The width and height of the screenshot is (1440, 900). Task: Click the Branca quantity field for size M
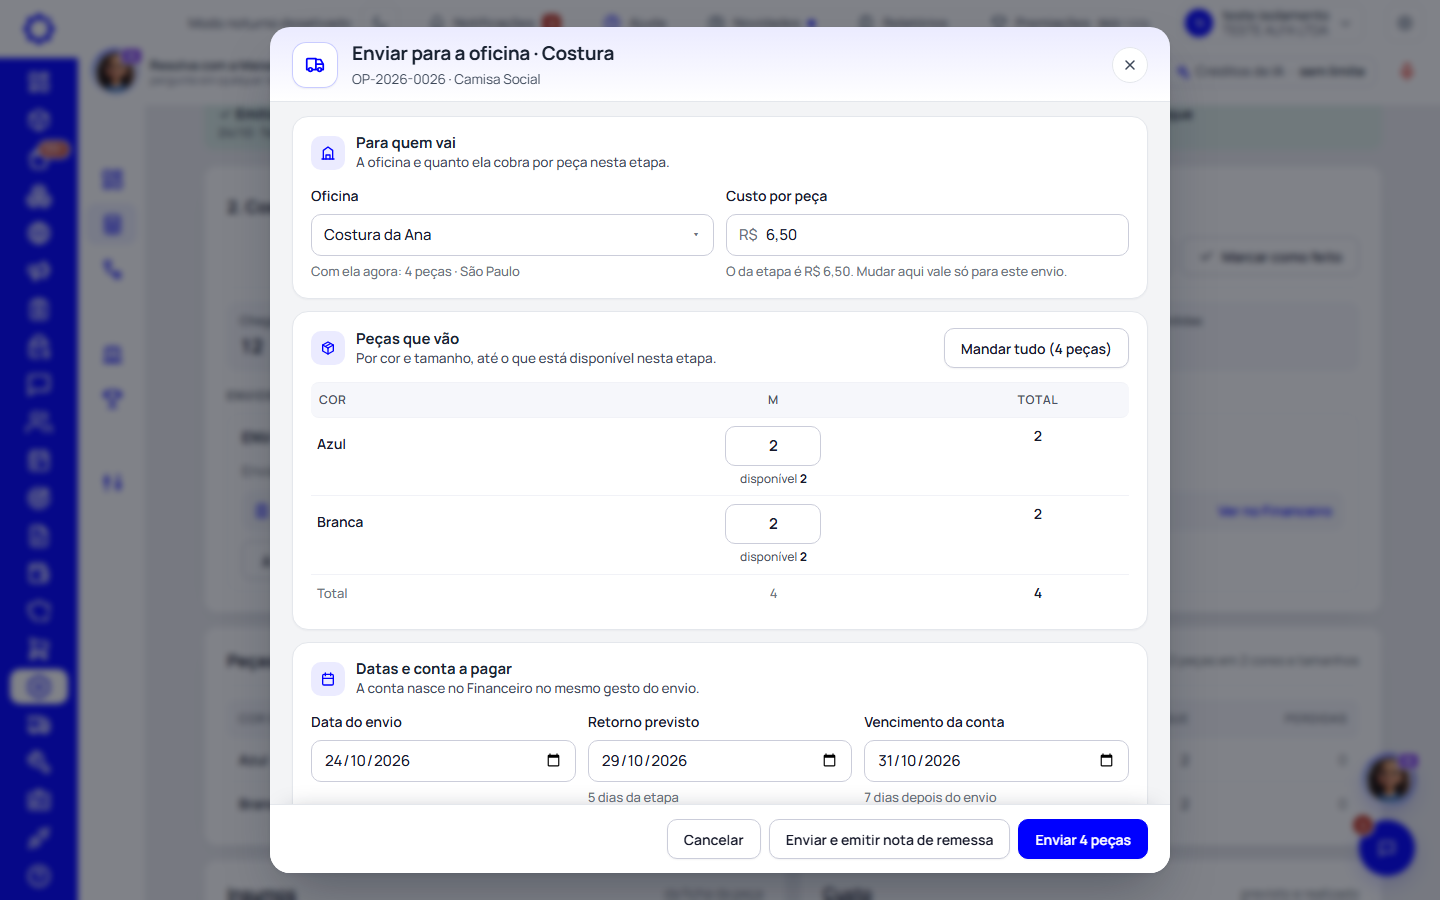tap(773, 524)
